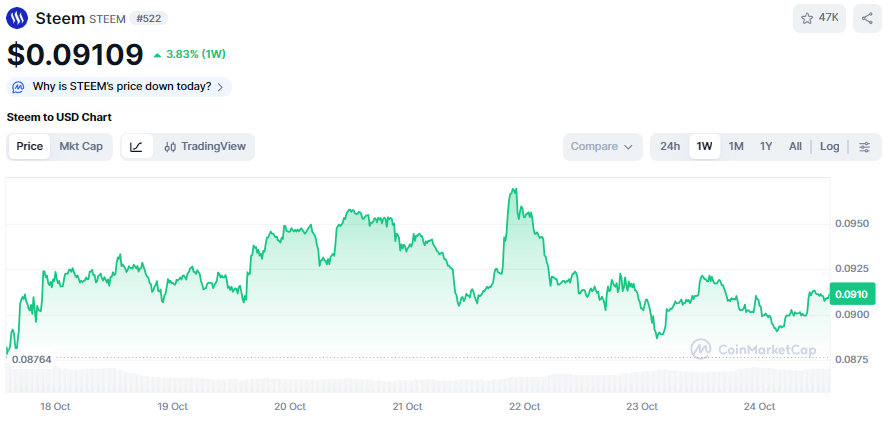Screen dimensions: 884x440
Task: Select the line chart icon
Action: (137, 147)
